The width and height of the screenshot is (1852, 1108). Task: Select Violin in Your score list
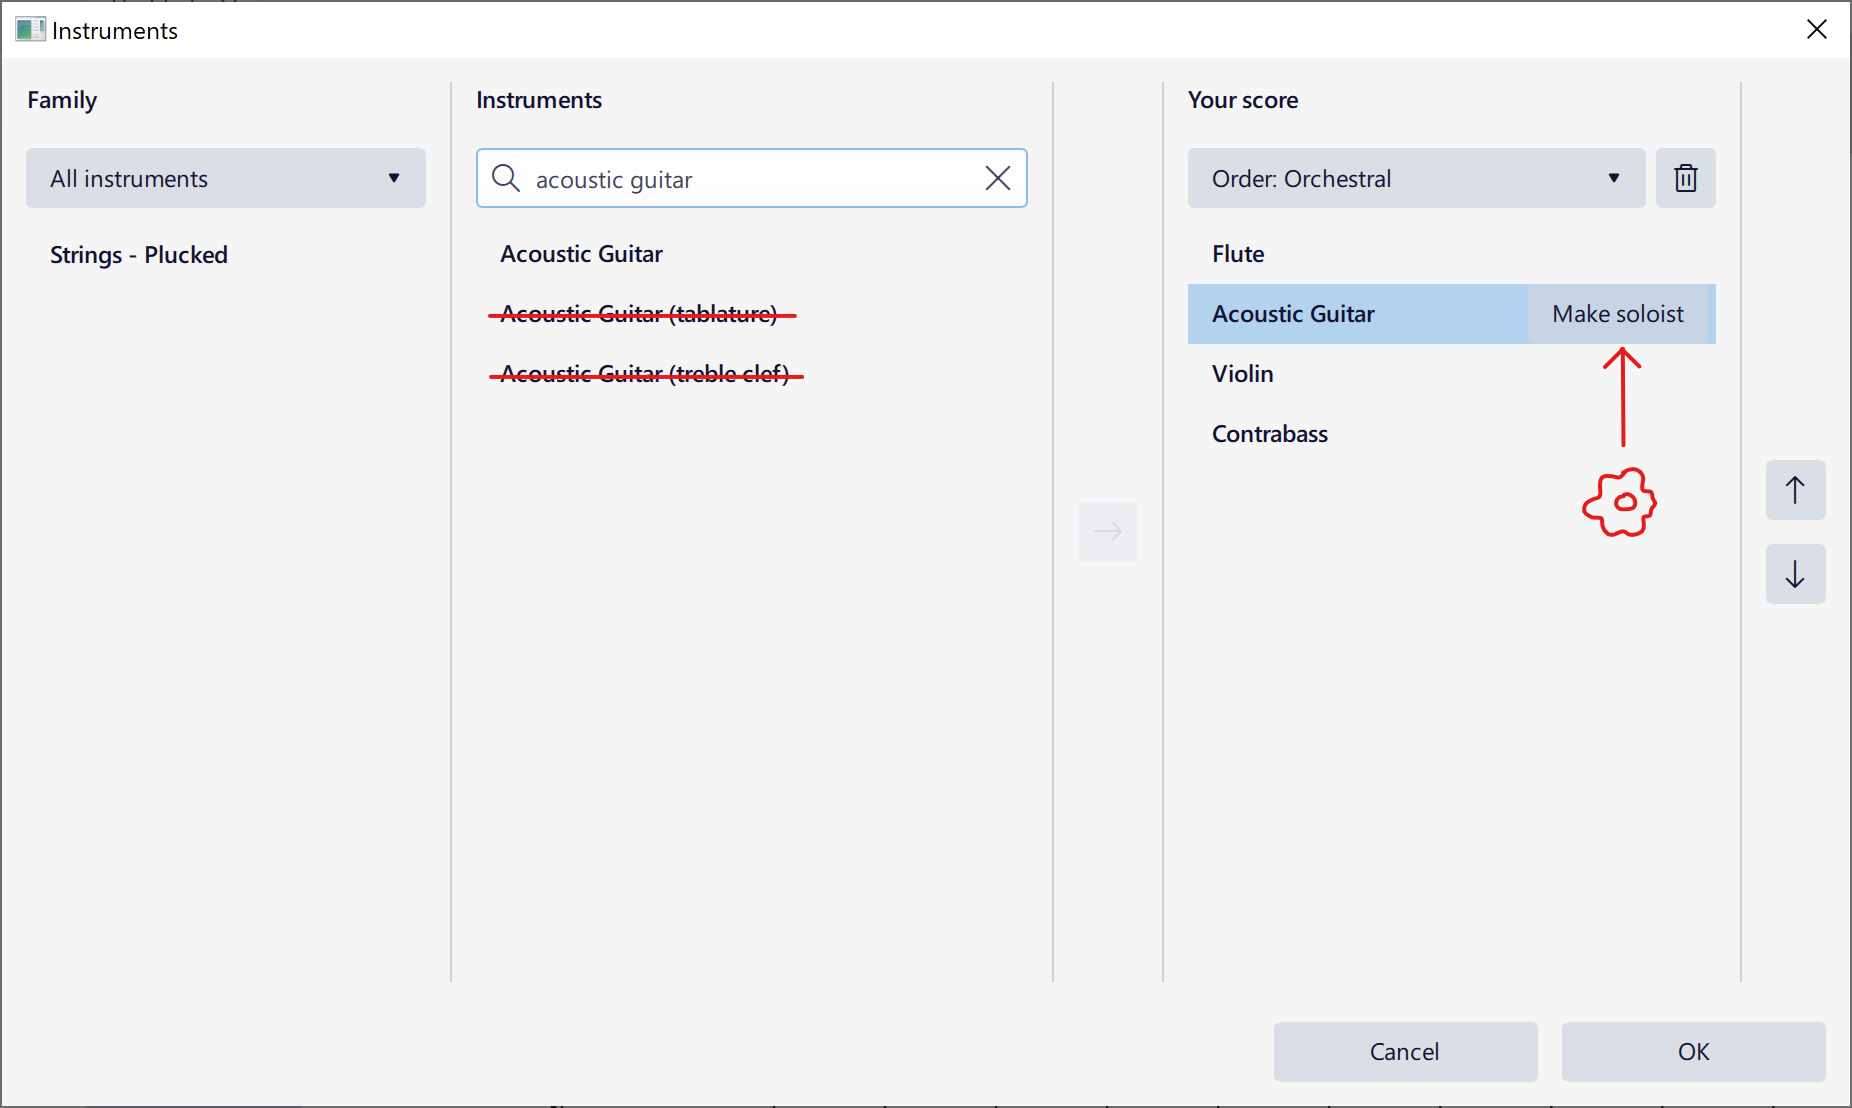coord(1242,373)
